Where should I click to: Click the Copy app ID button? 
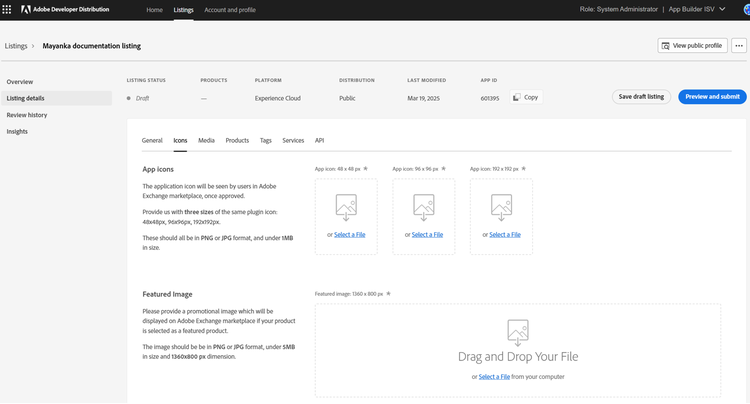click(526, 97)
